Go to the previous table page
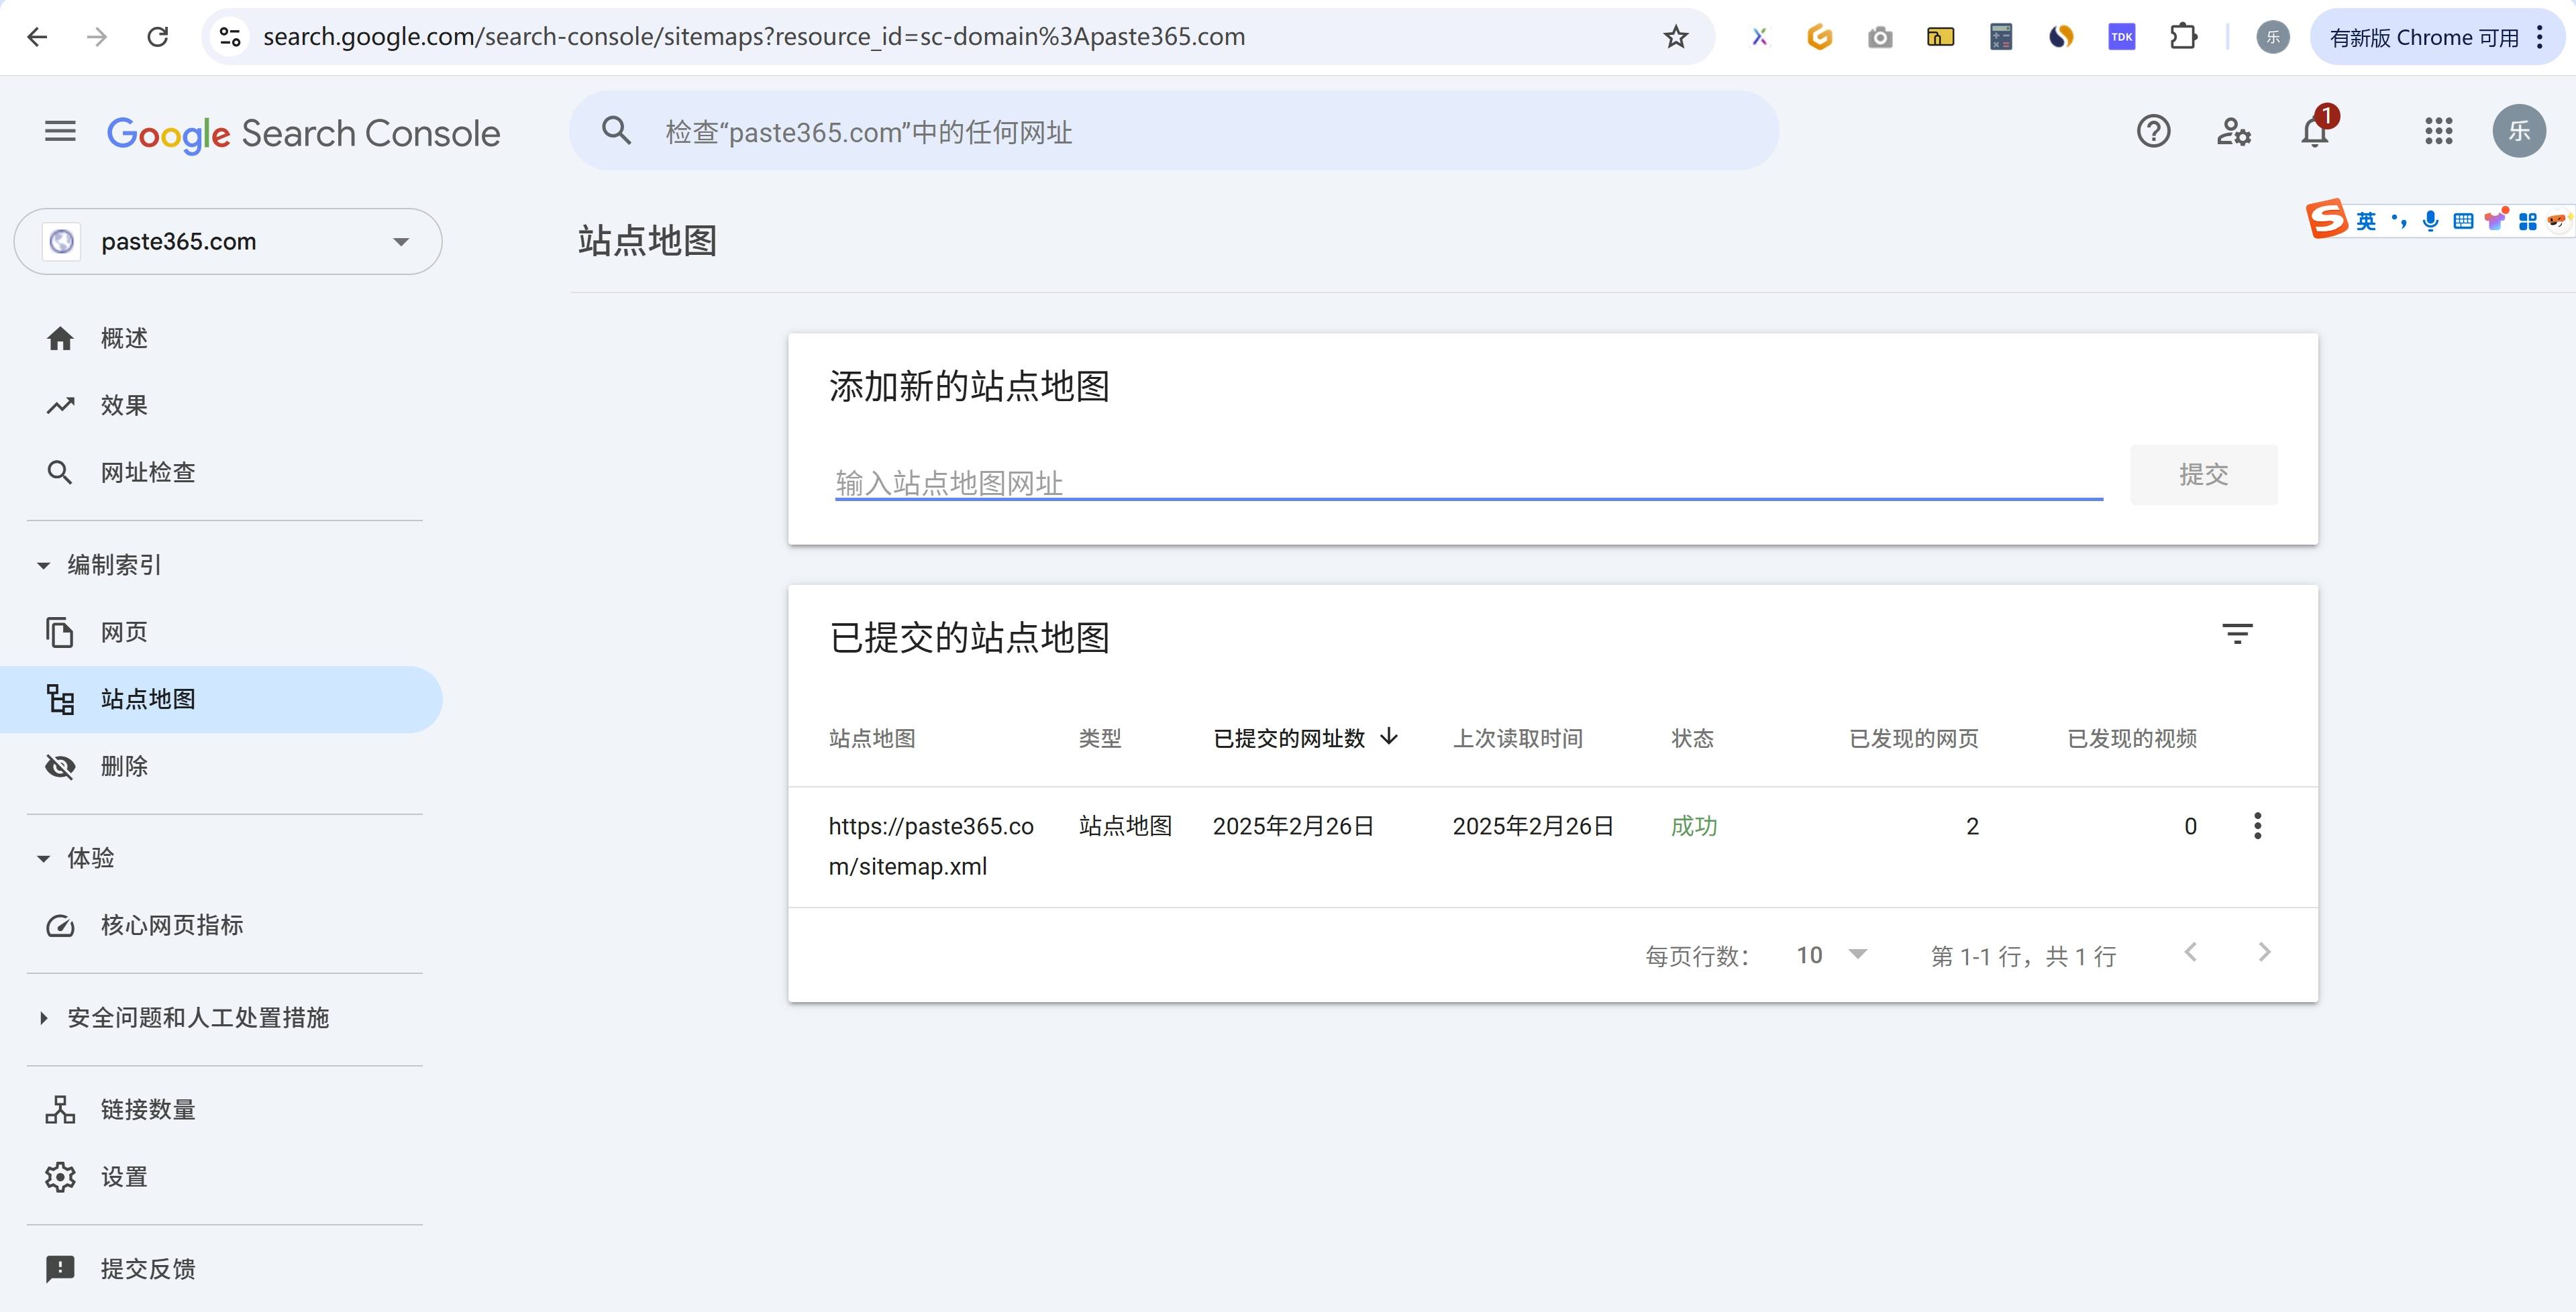Screen dimensions: 2576x1312 (2190, 952)
